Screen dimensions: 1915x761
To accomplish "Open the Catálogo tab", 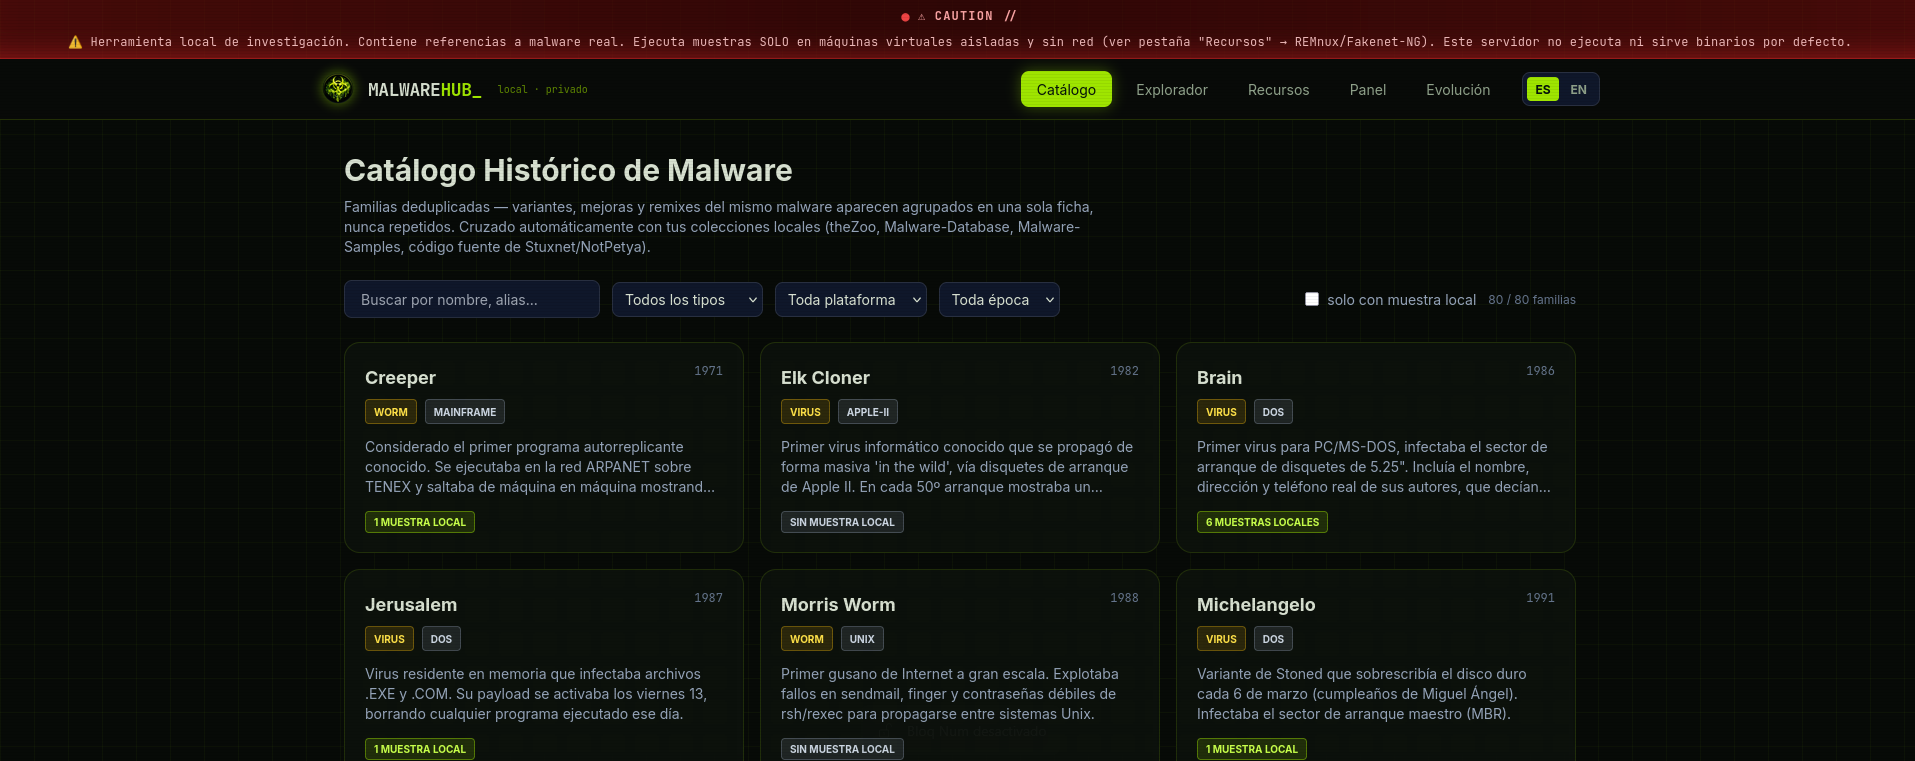I will [x=1066, y=89].
